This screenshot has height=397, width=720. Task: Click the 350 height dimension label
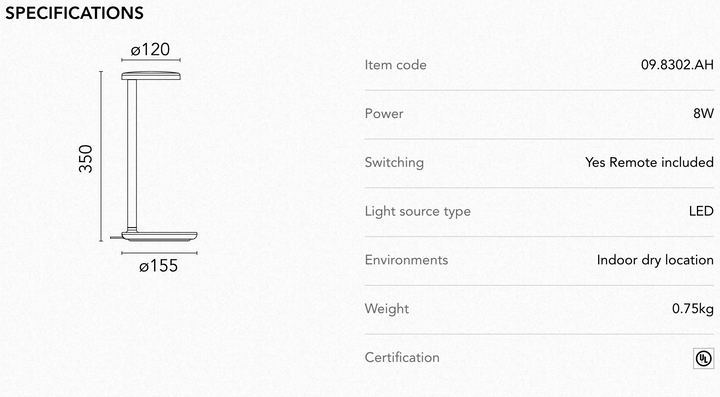[x=86, y=159]
